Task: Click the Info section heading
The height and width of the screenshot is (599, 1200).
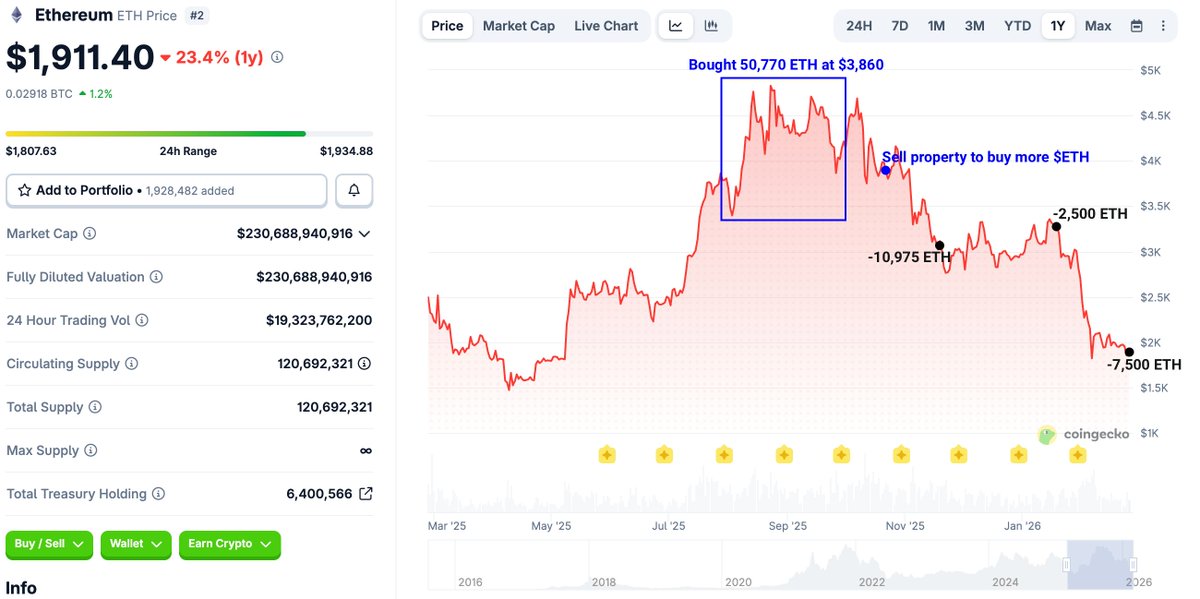Action: click(21, 588)
